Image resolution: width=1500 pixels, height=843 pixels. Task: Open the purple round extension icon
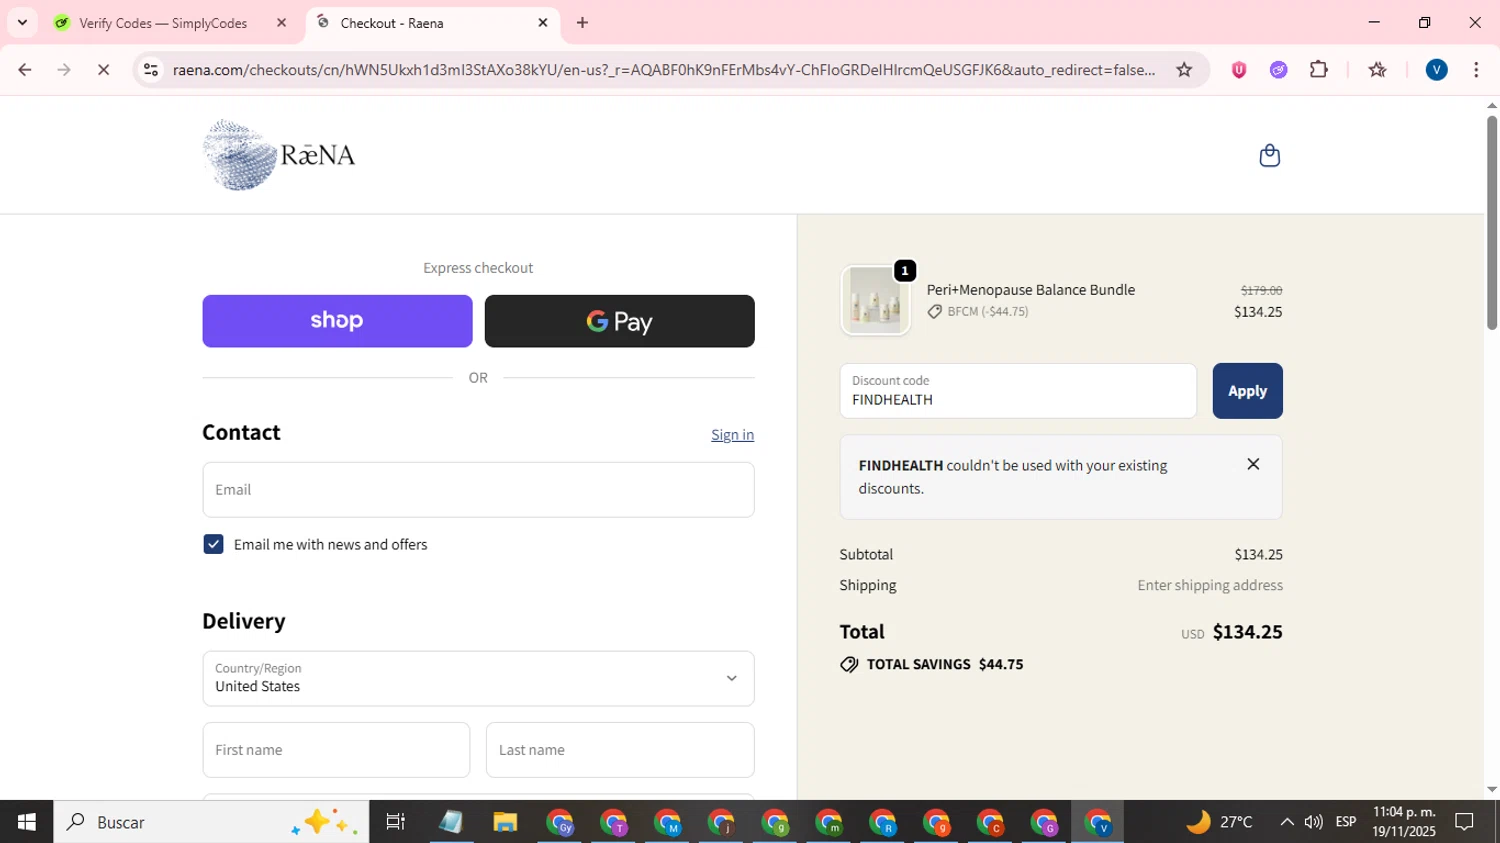(1278, 70)
